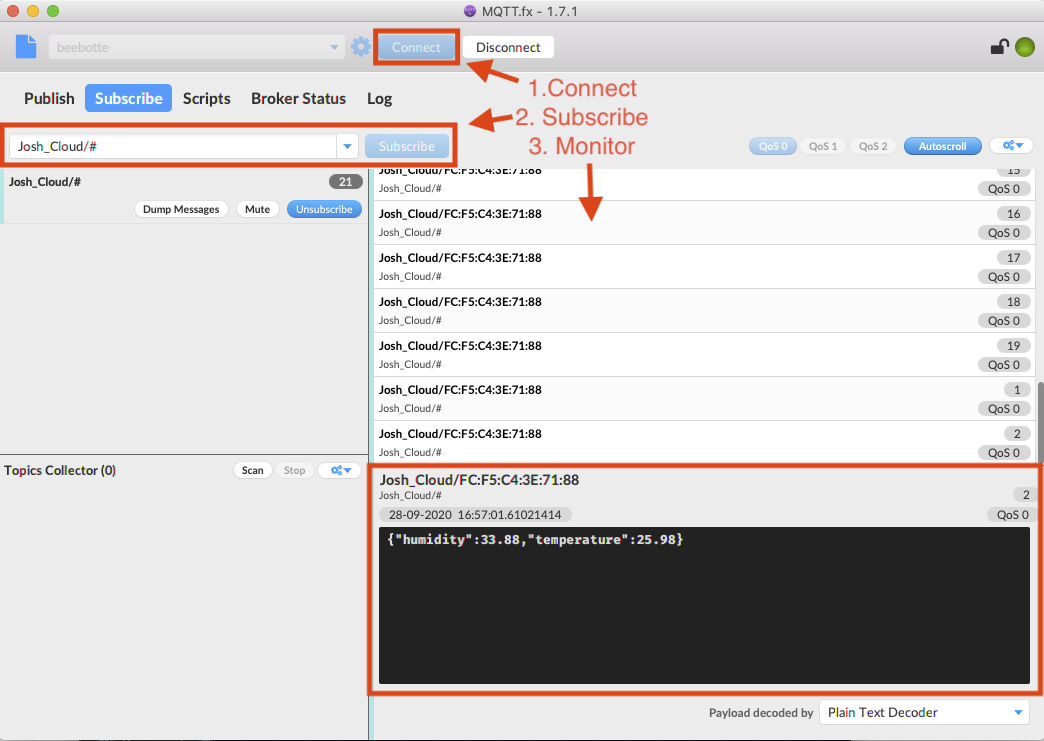
Task: Open the gears menu beside Autoscroll
Action: pyautogui.click(x=1011, y=145)
